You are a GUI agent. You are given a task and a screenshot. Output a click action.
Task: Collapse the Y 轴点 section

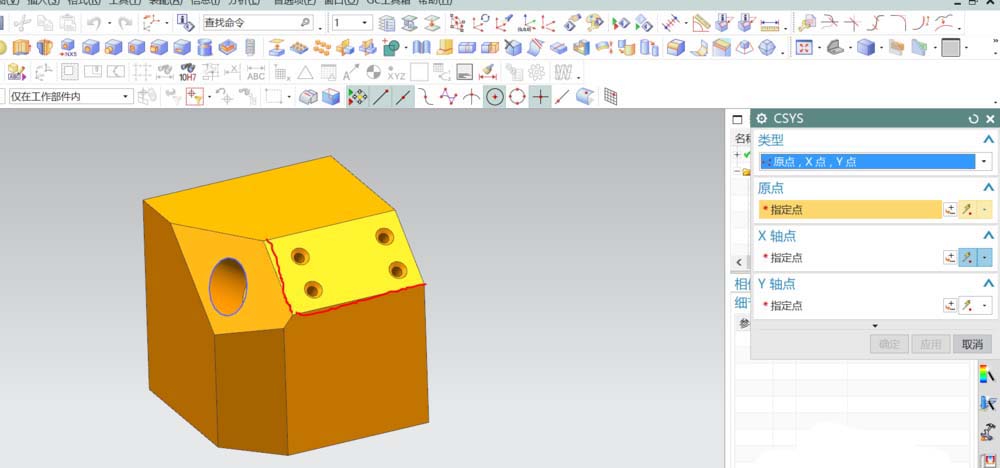(989, 284)
